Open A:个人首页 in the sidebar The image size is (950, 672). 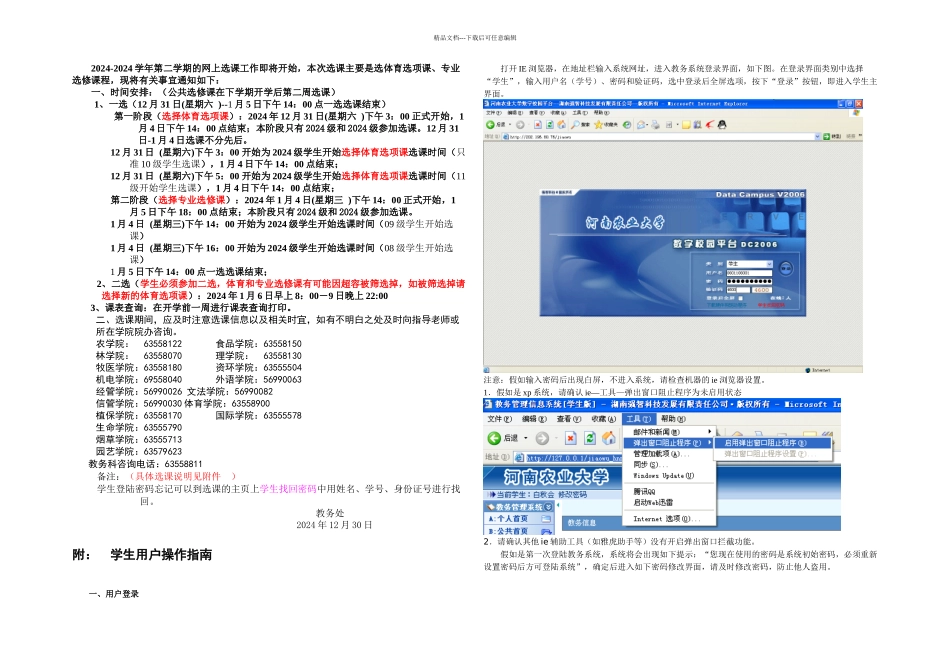point(519,519)
